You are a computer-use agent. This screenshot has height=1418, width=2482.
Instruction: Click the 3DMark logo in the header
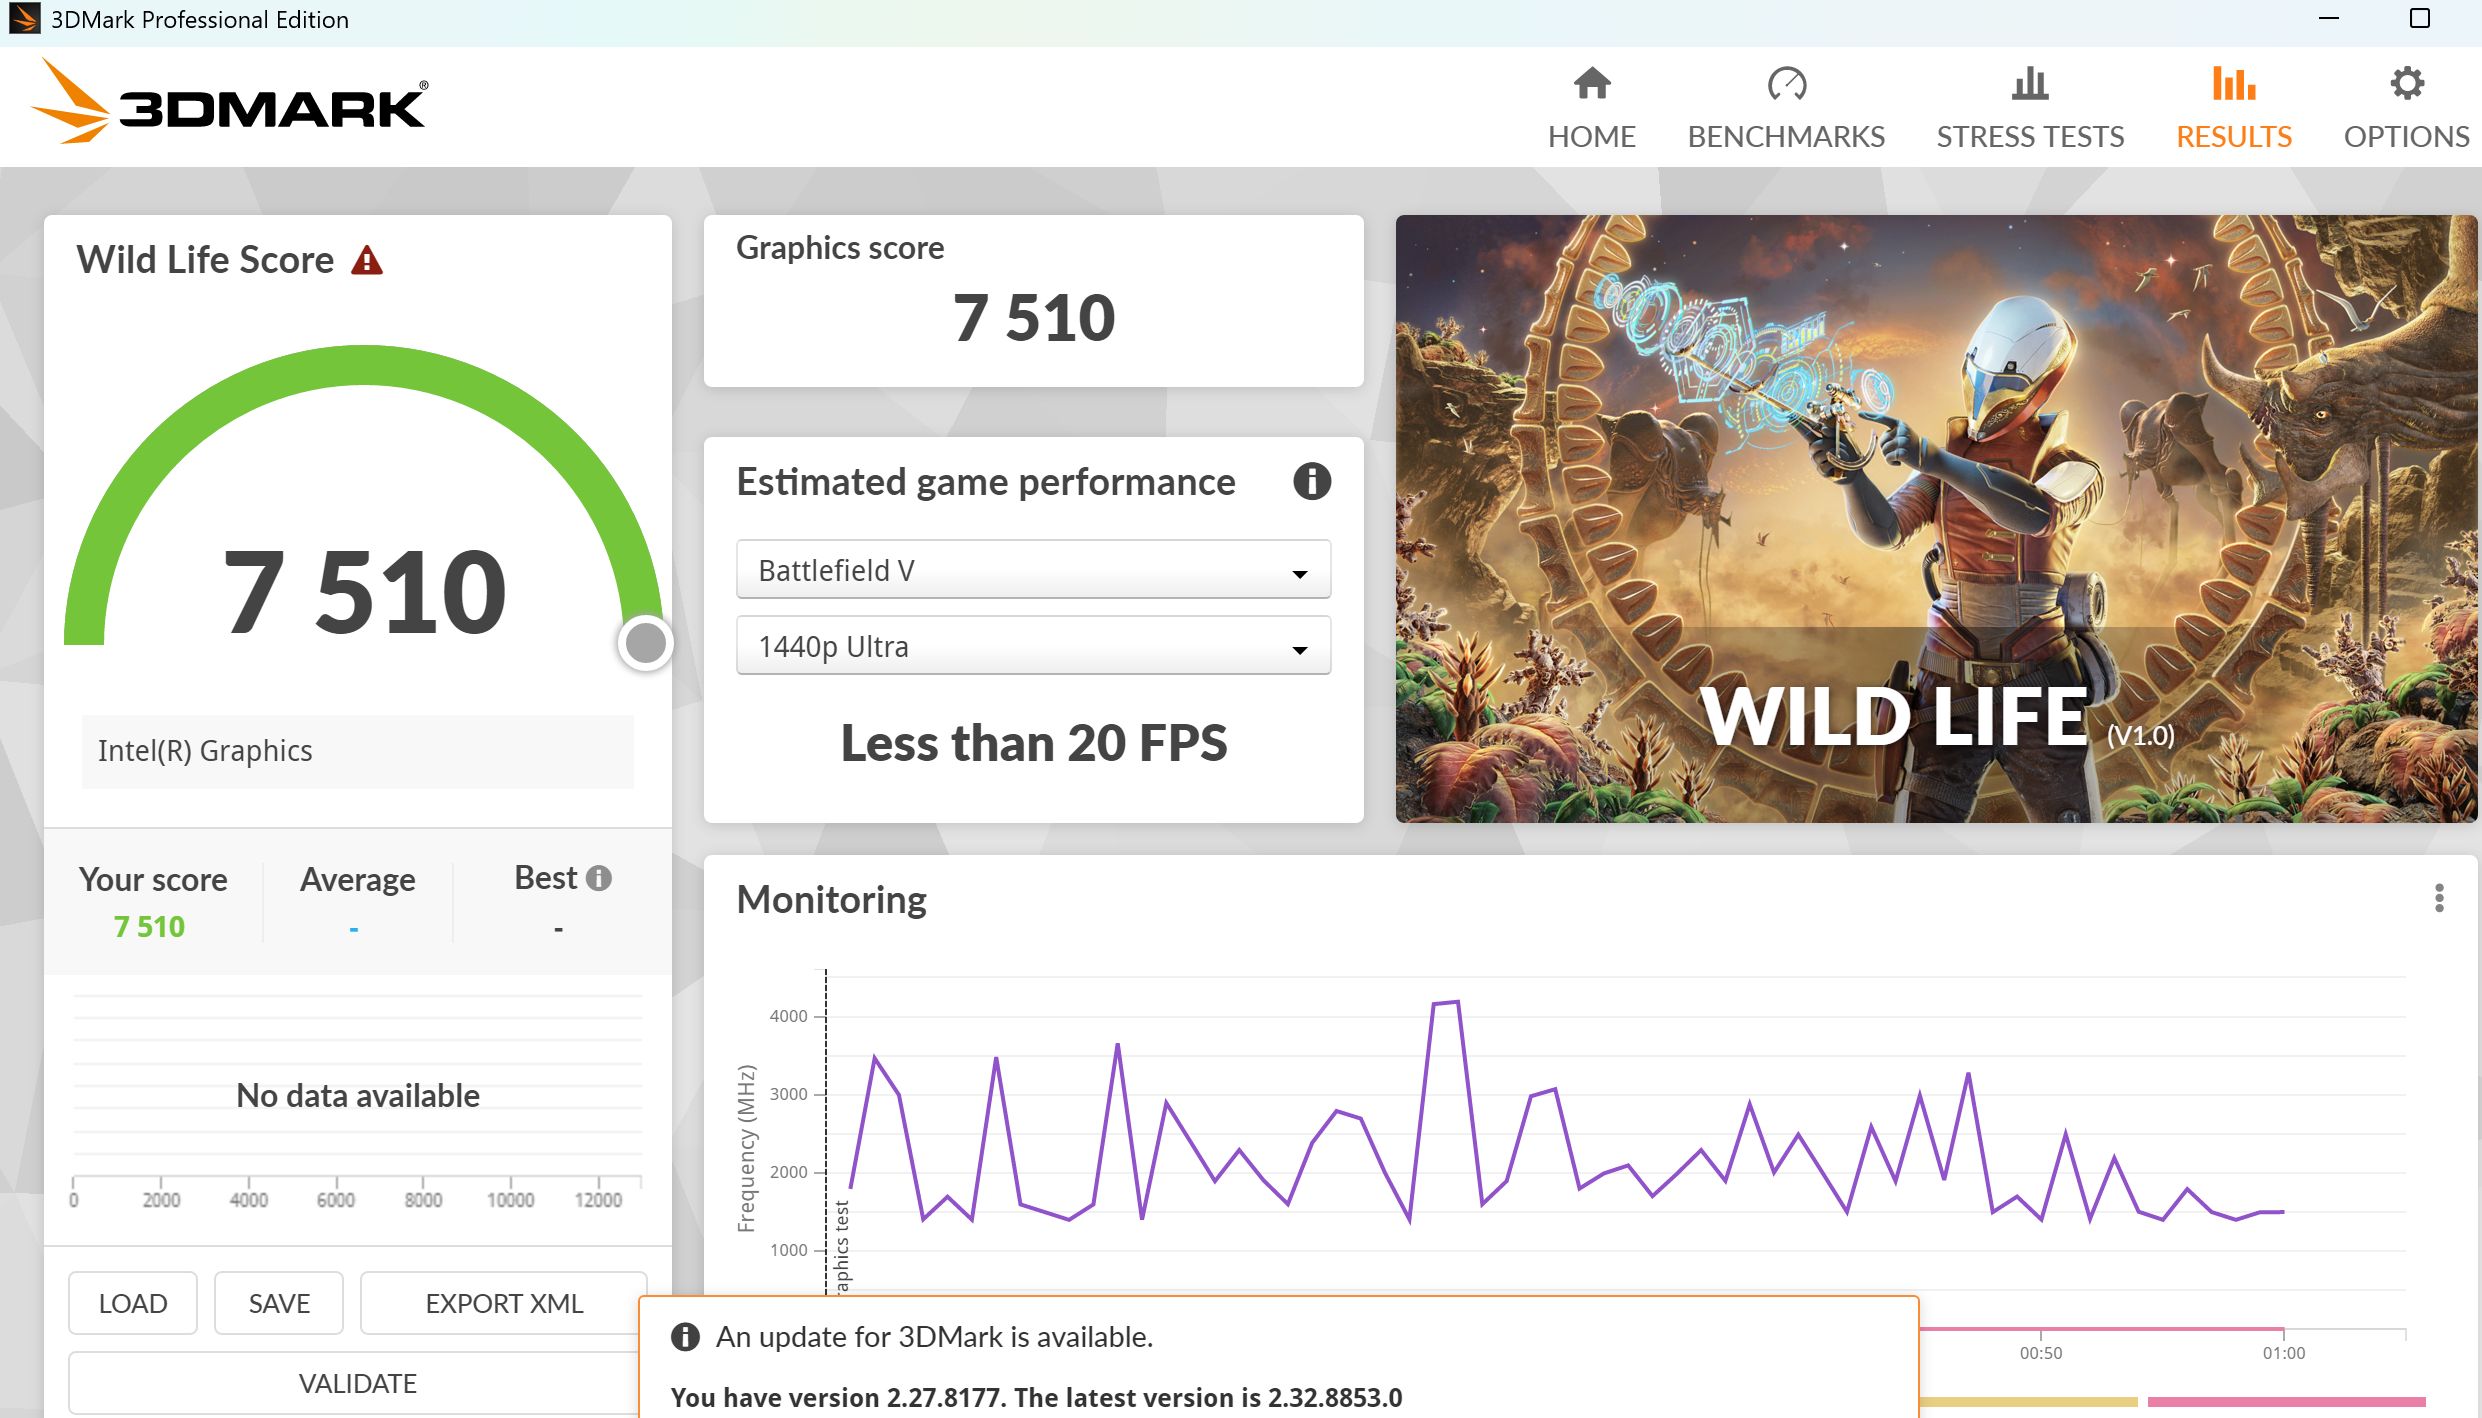pos(230,104)
